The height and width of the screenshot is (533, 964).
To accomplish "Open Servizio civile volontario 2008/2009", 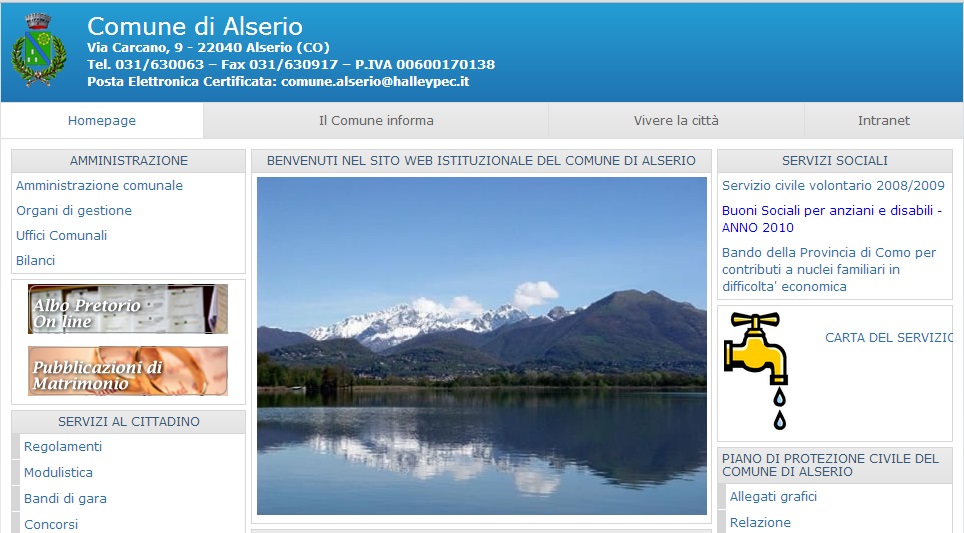I will point(833,186).
